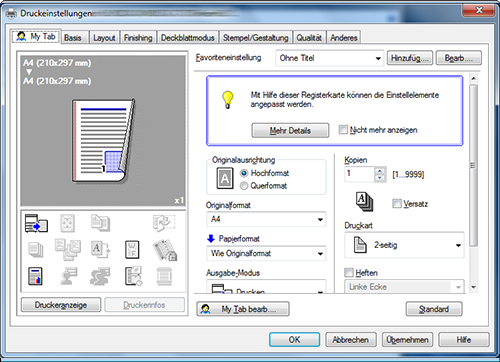
Task: Click the vertical scrollbar thumb in settings panel
Action: 473,165
